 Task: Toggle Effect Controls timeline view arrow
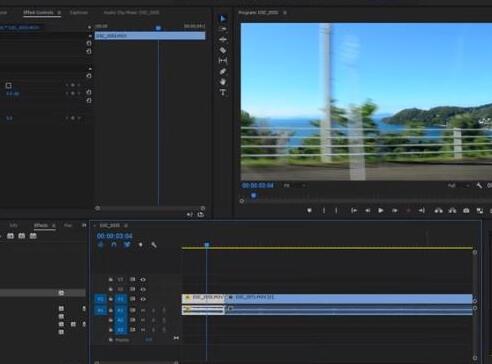point(89,27)
